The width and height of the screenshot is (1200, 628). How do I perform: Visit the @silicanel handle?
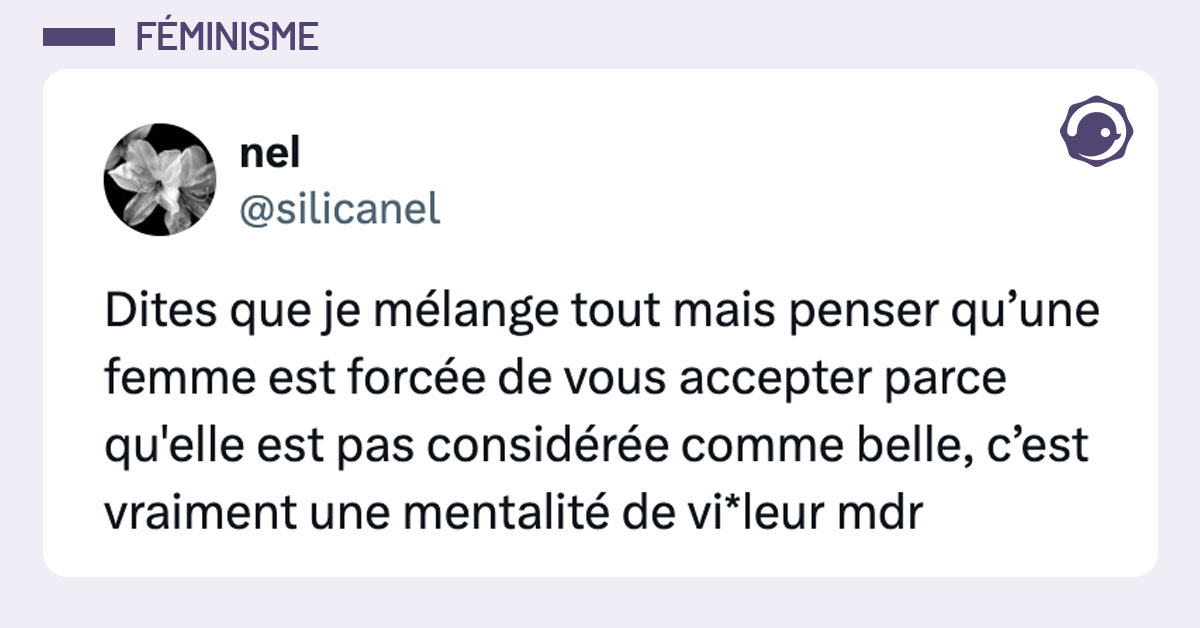point(340,209)
